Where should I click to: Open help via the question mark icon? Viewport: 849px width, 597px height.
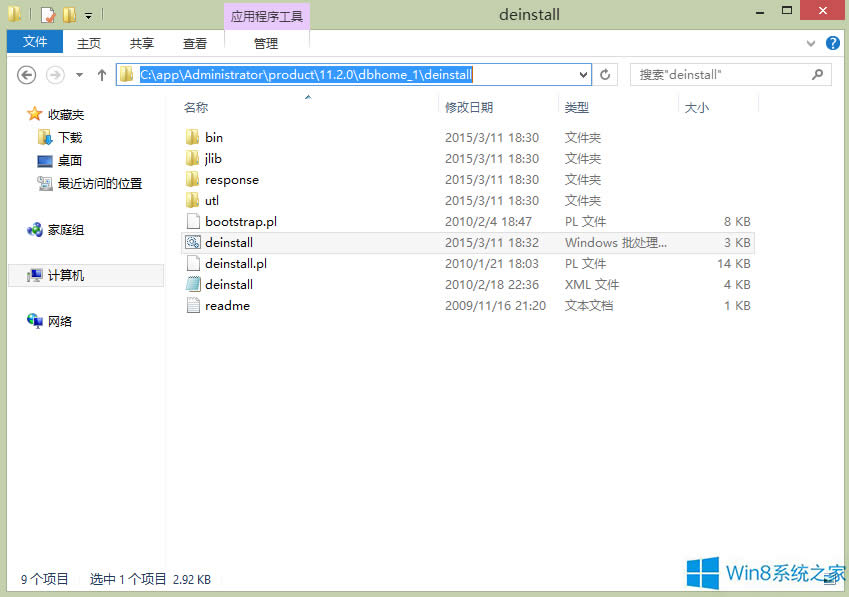coord(833,42)
